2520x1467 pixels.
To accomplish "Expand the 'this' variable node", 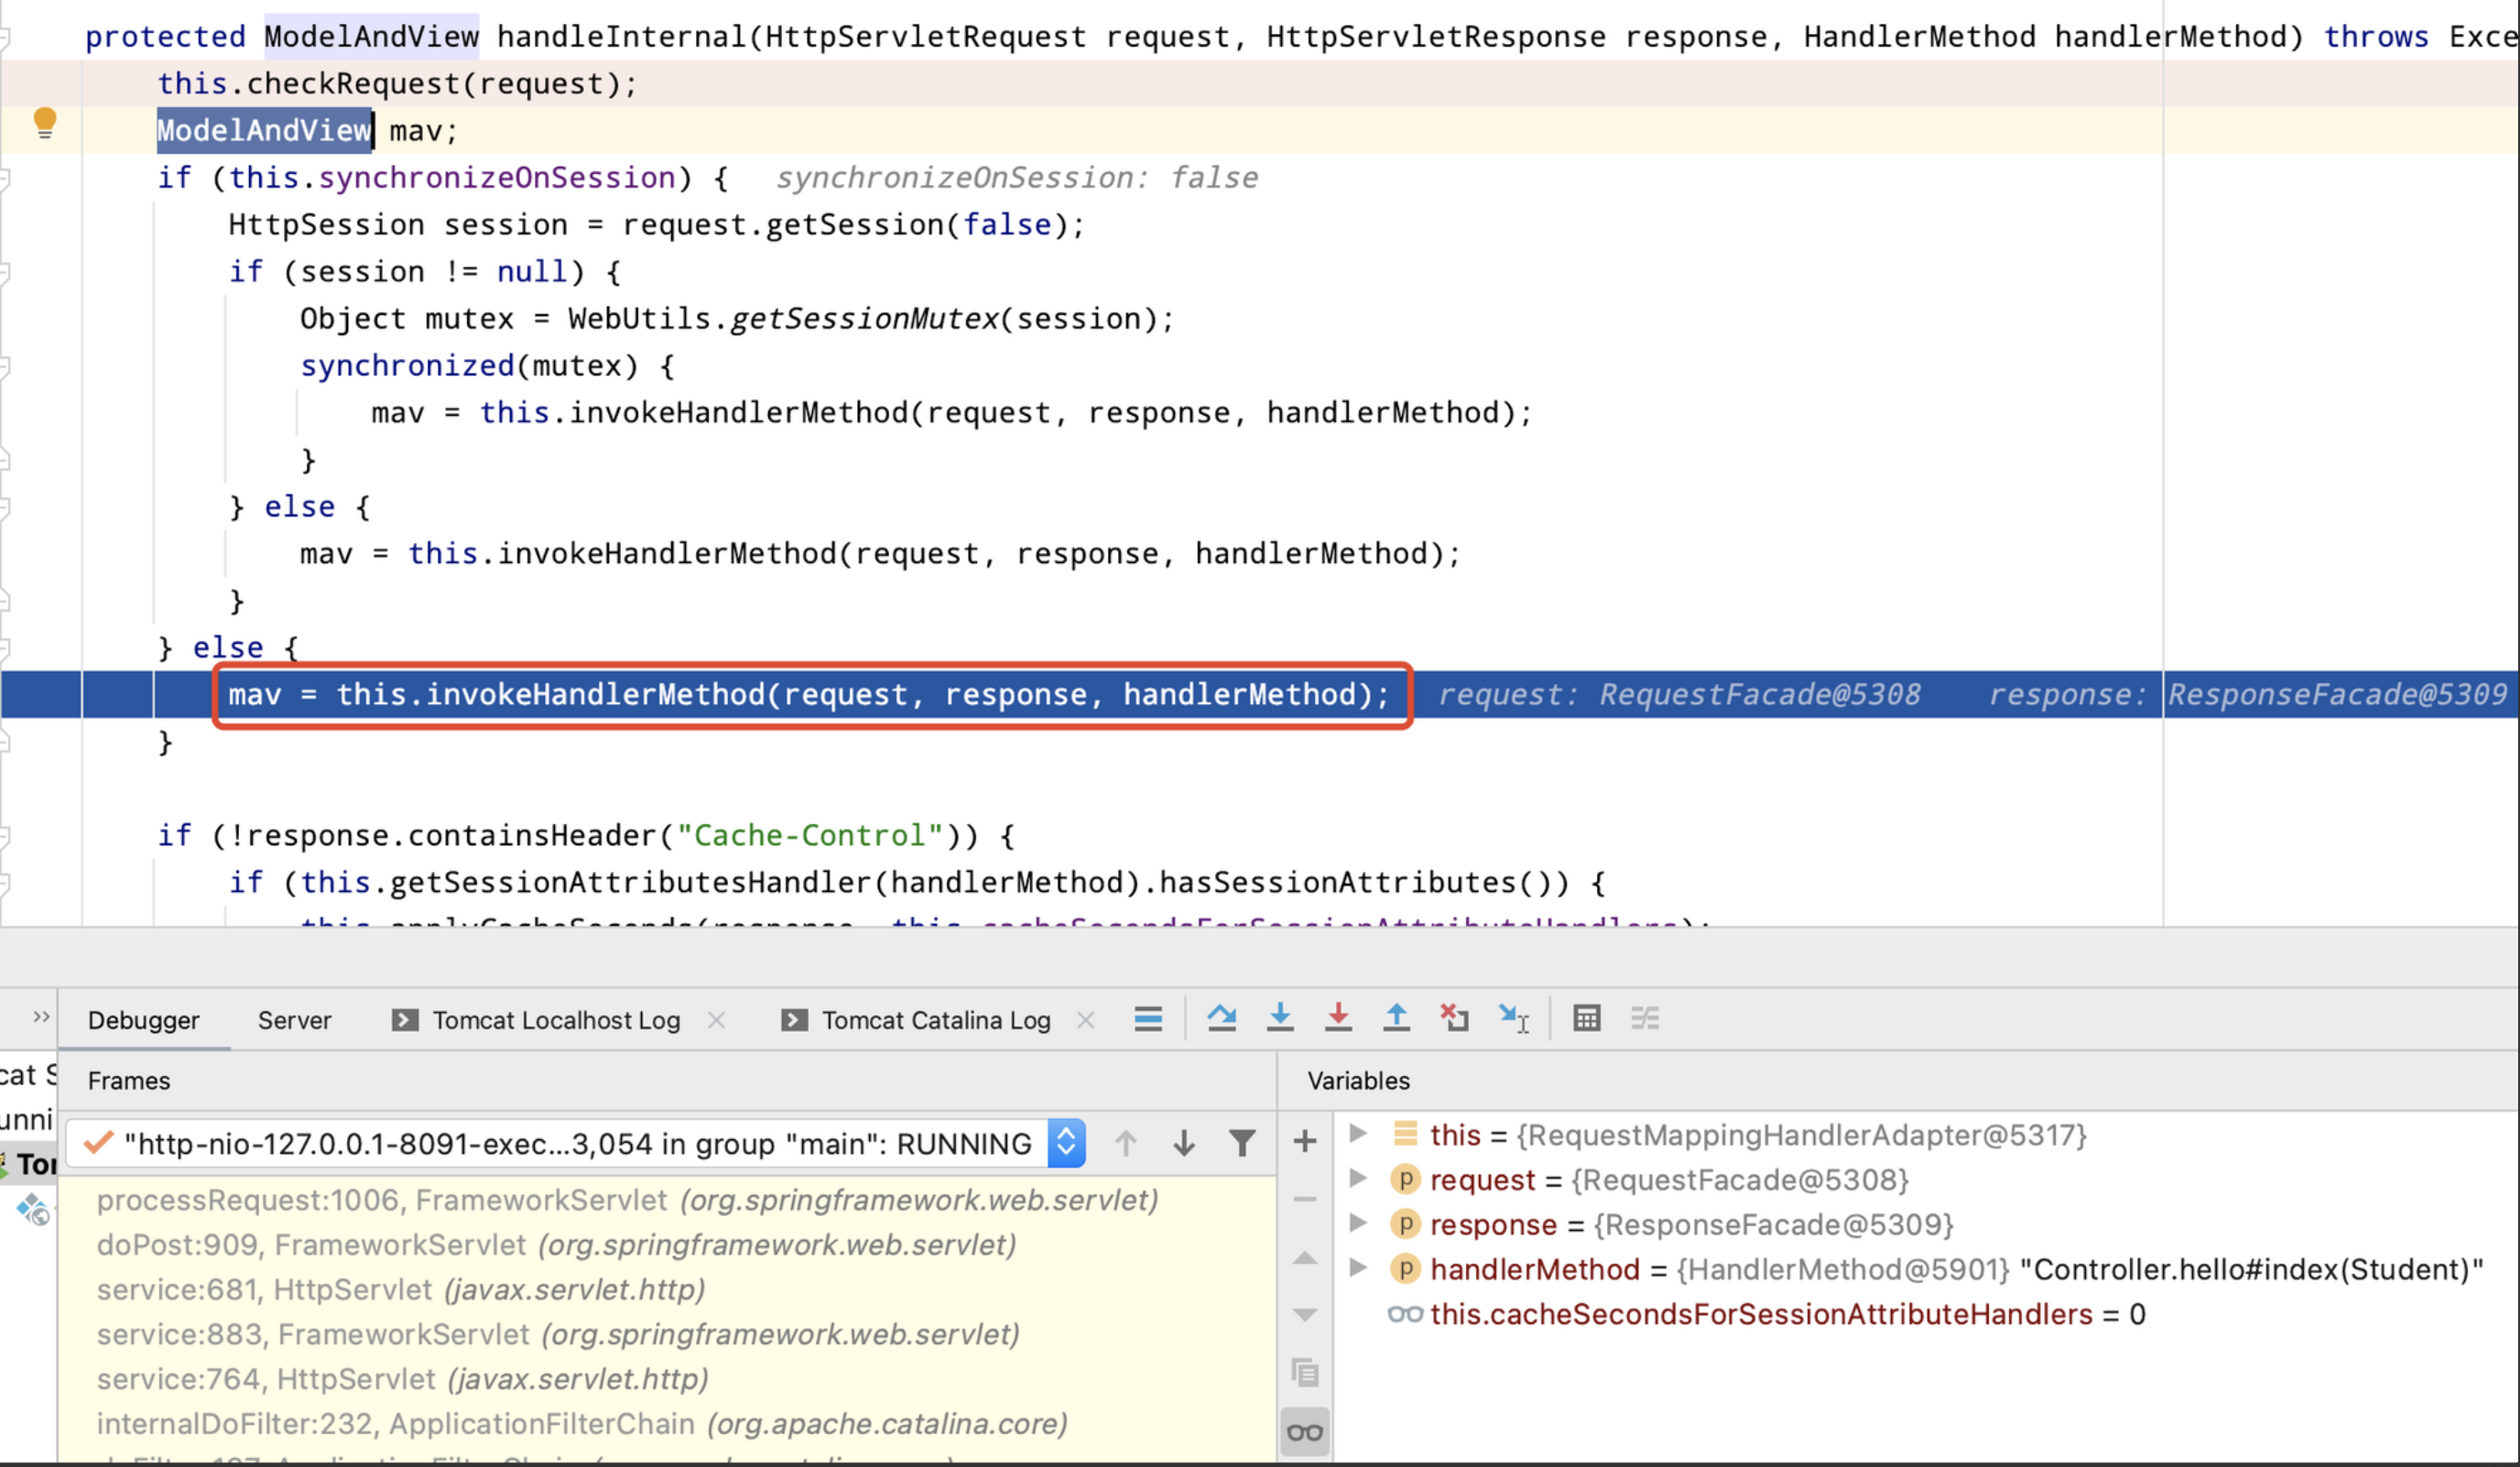I will [x=1358, y=1134].
